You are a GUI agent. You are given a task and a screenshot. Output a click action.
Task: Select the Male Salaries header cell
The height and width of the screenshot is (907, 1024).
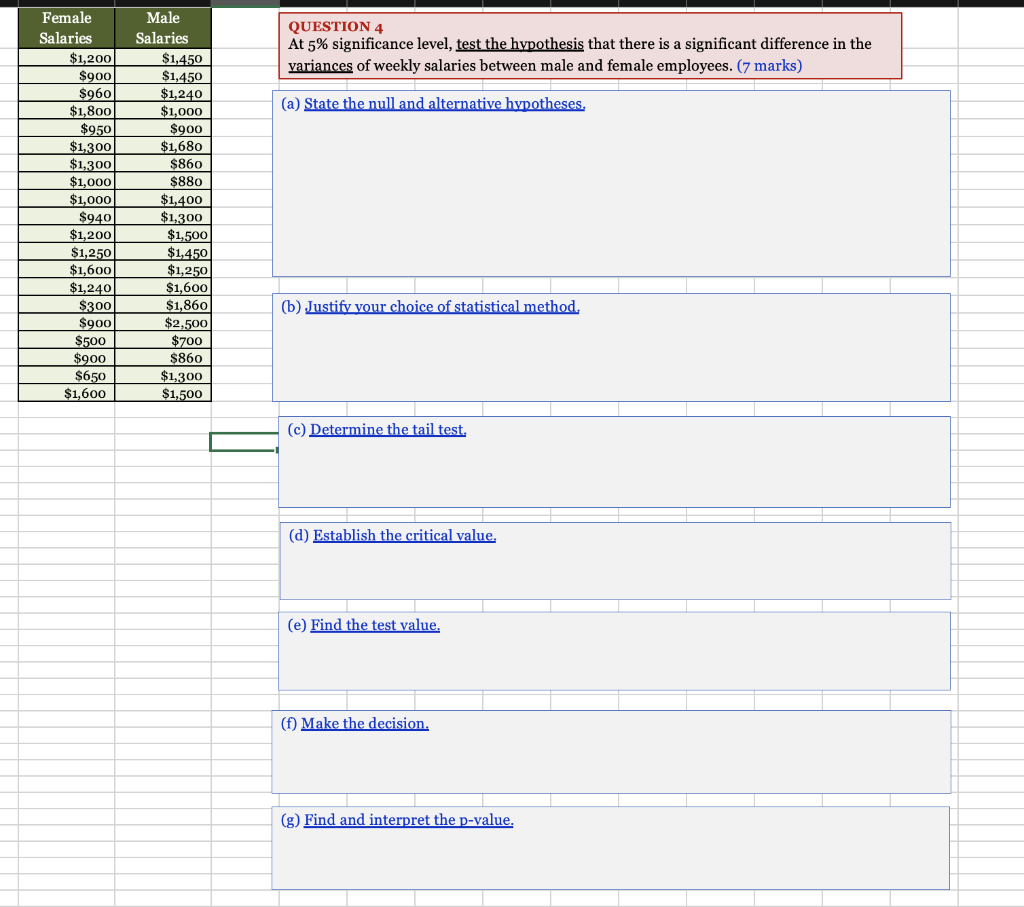coord(163,25)
